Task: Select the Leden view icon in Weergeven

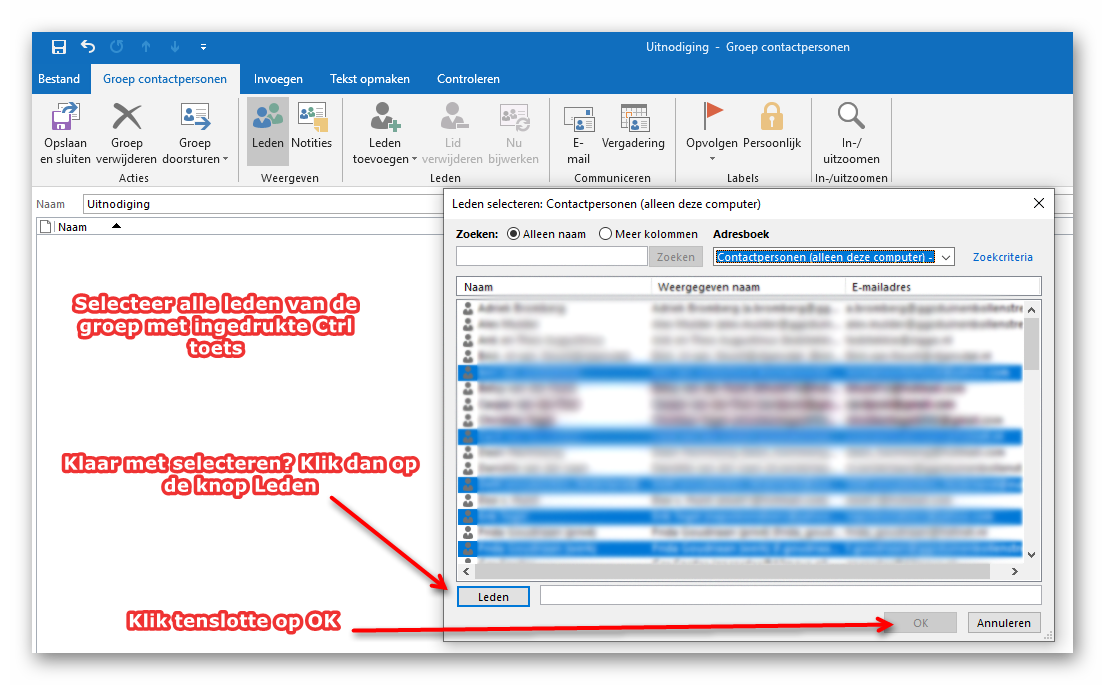Action: pos(267,118)
